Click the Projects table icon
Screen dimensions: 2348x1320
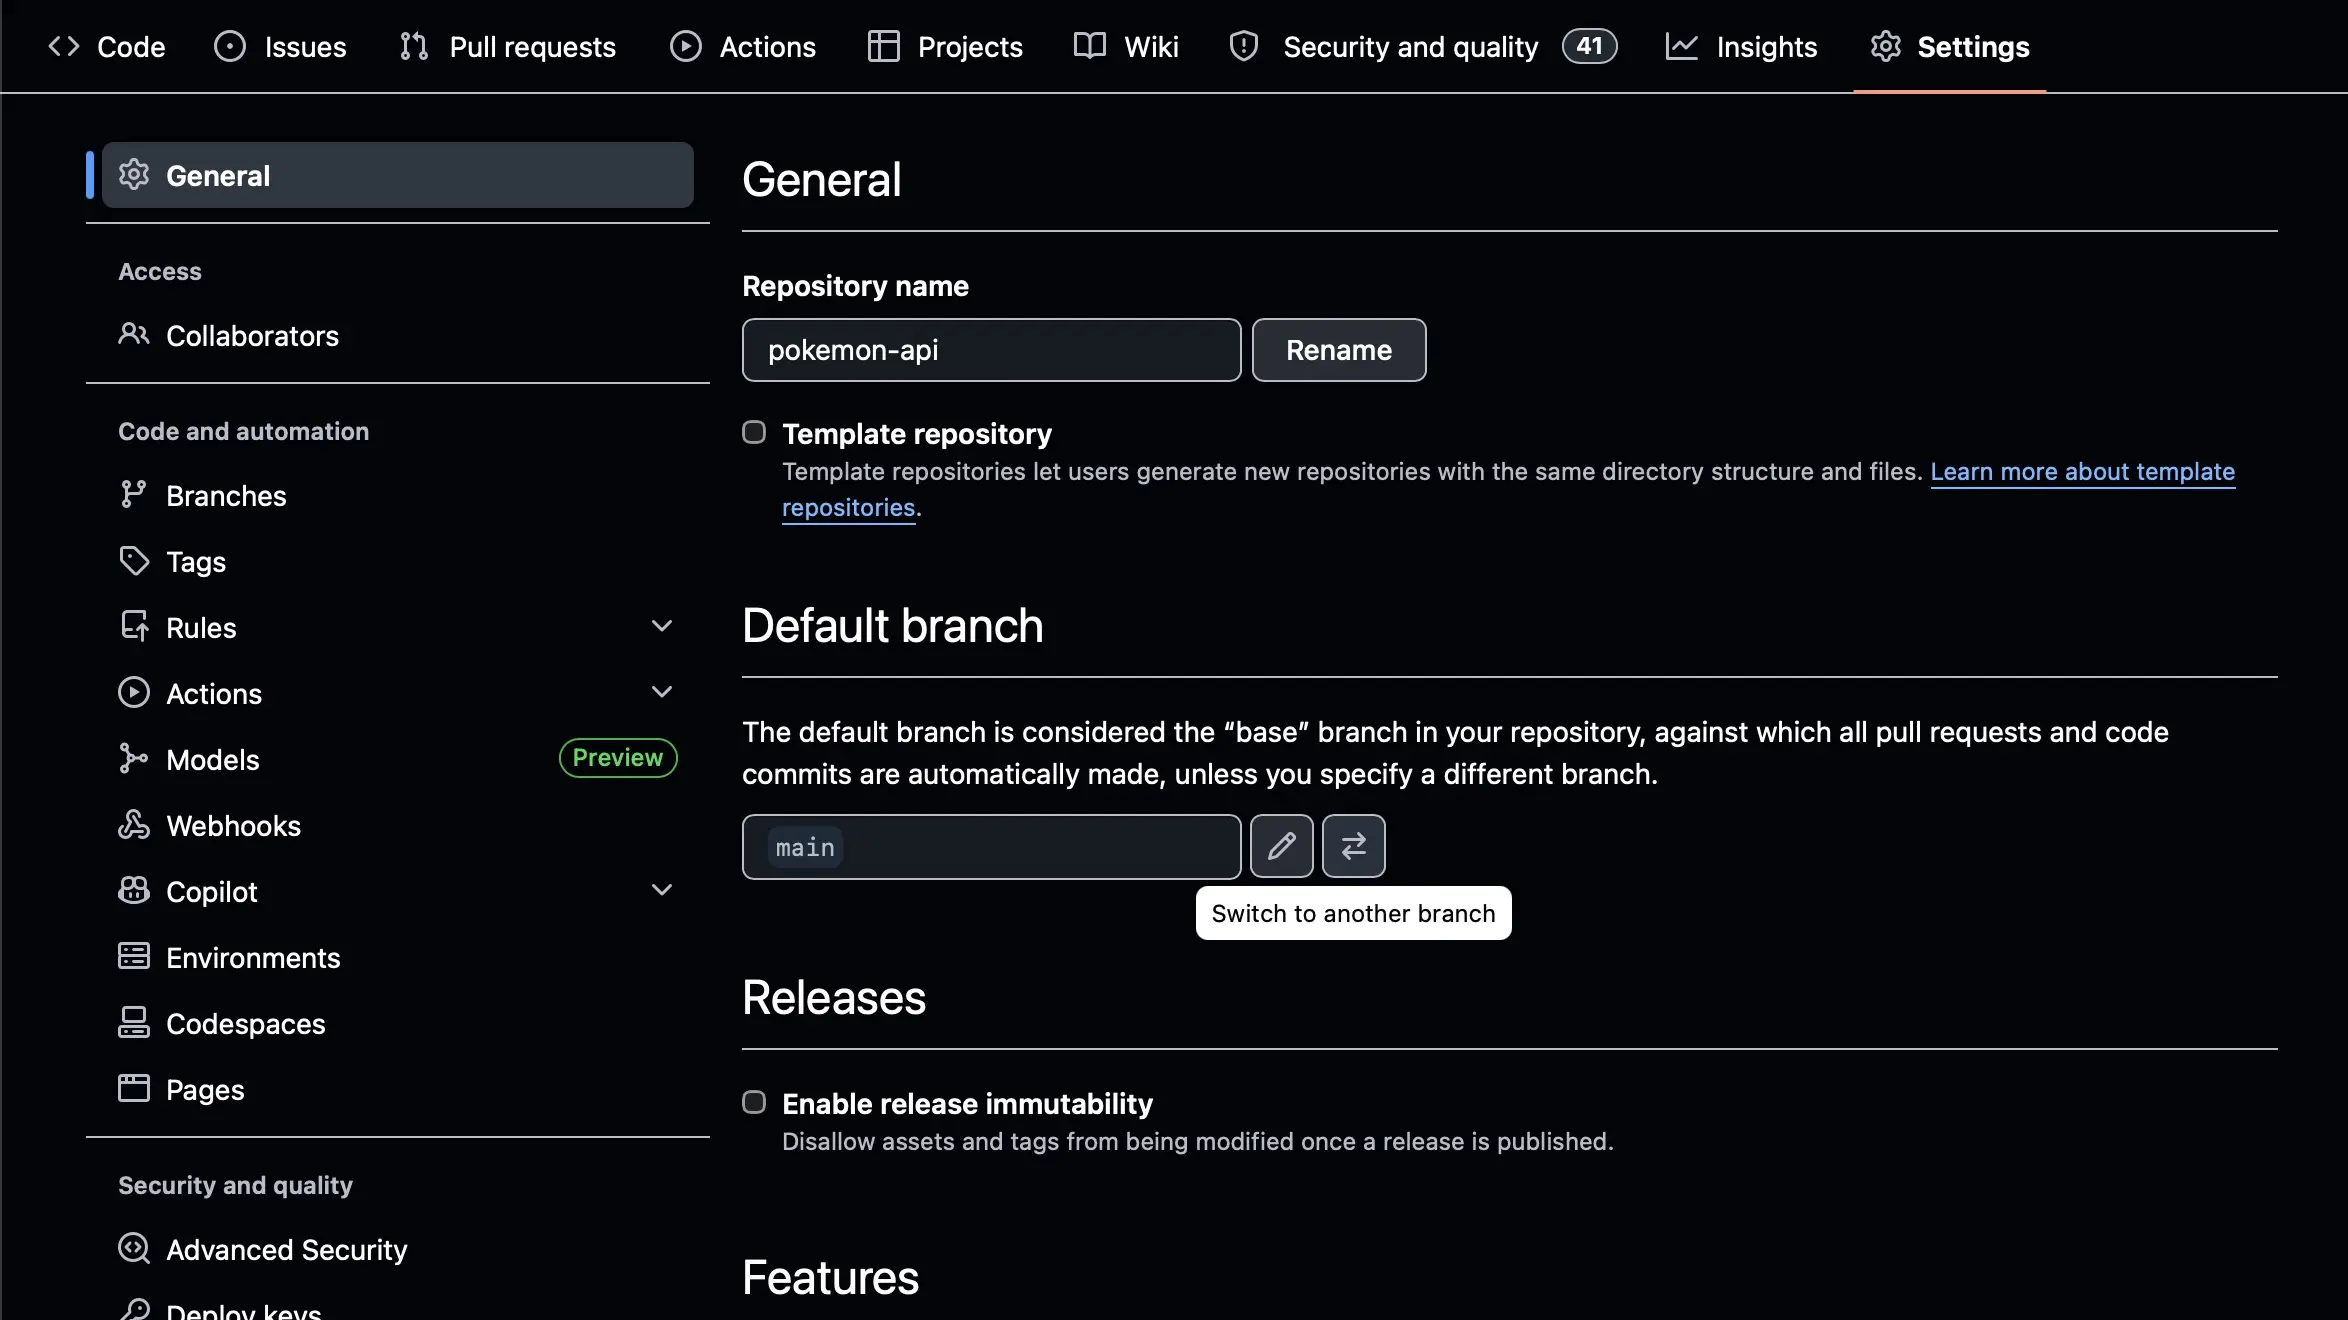pyautogui.click(x=883, y=46)
